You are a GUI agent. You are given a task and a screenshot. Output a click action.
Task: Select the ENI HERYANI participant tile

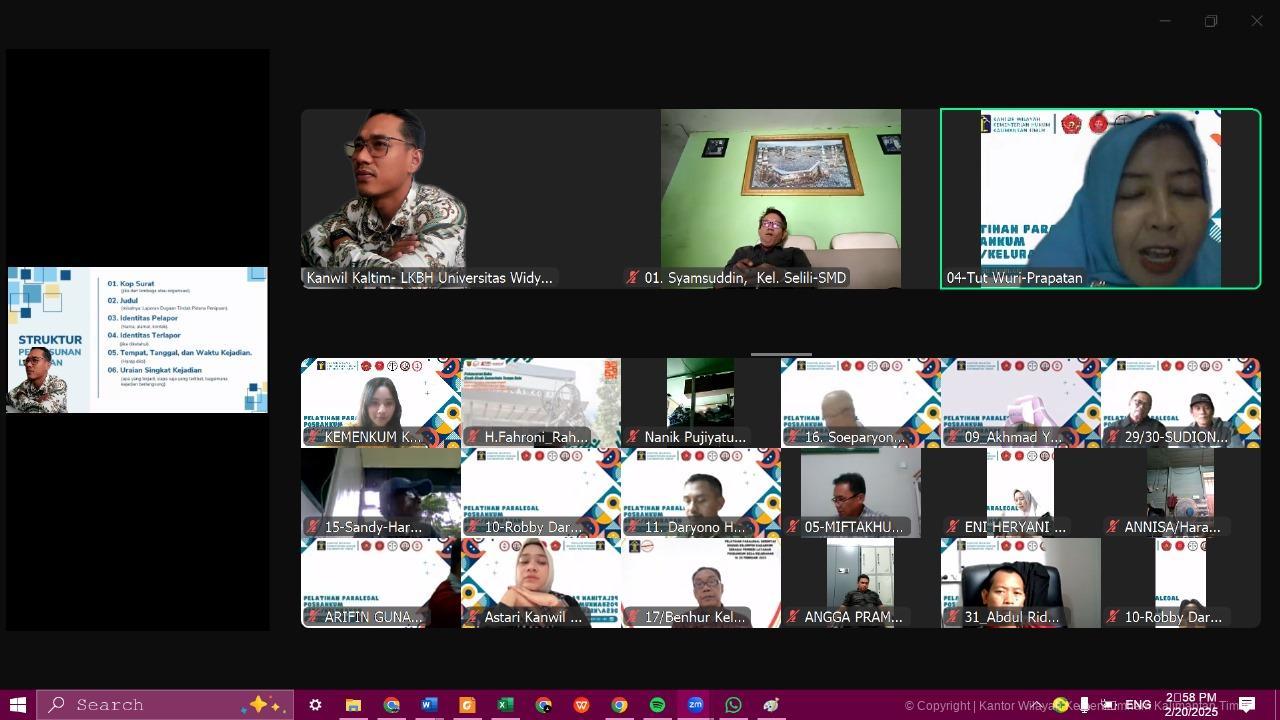tap(1021, 493)
